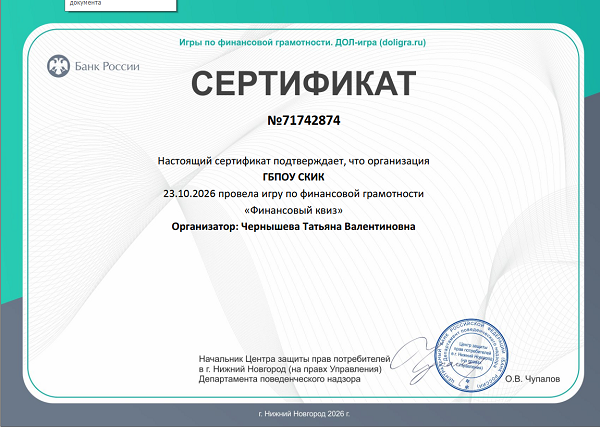Click 'Начальник Центра защиты прав потребителей' line
600x427 pixels.
[294, 359]
